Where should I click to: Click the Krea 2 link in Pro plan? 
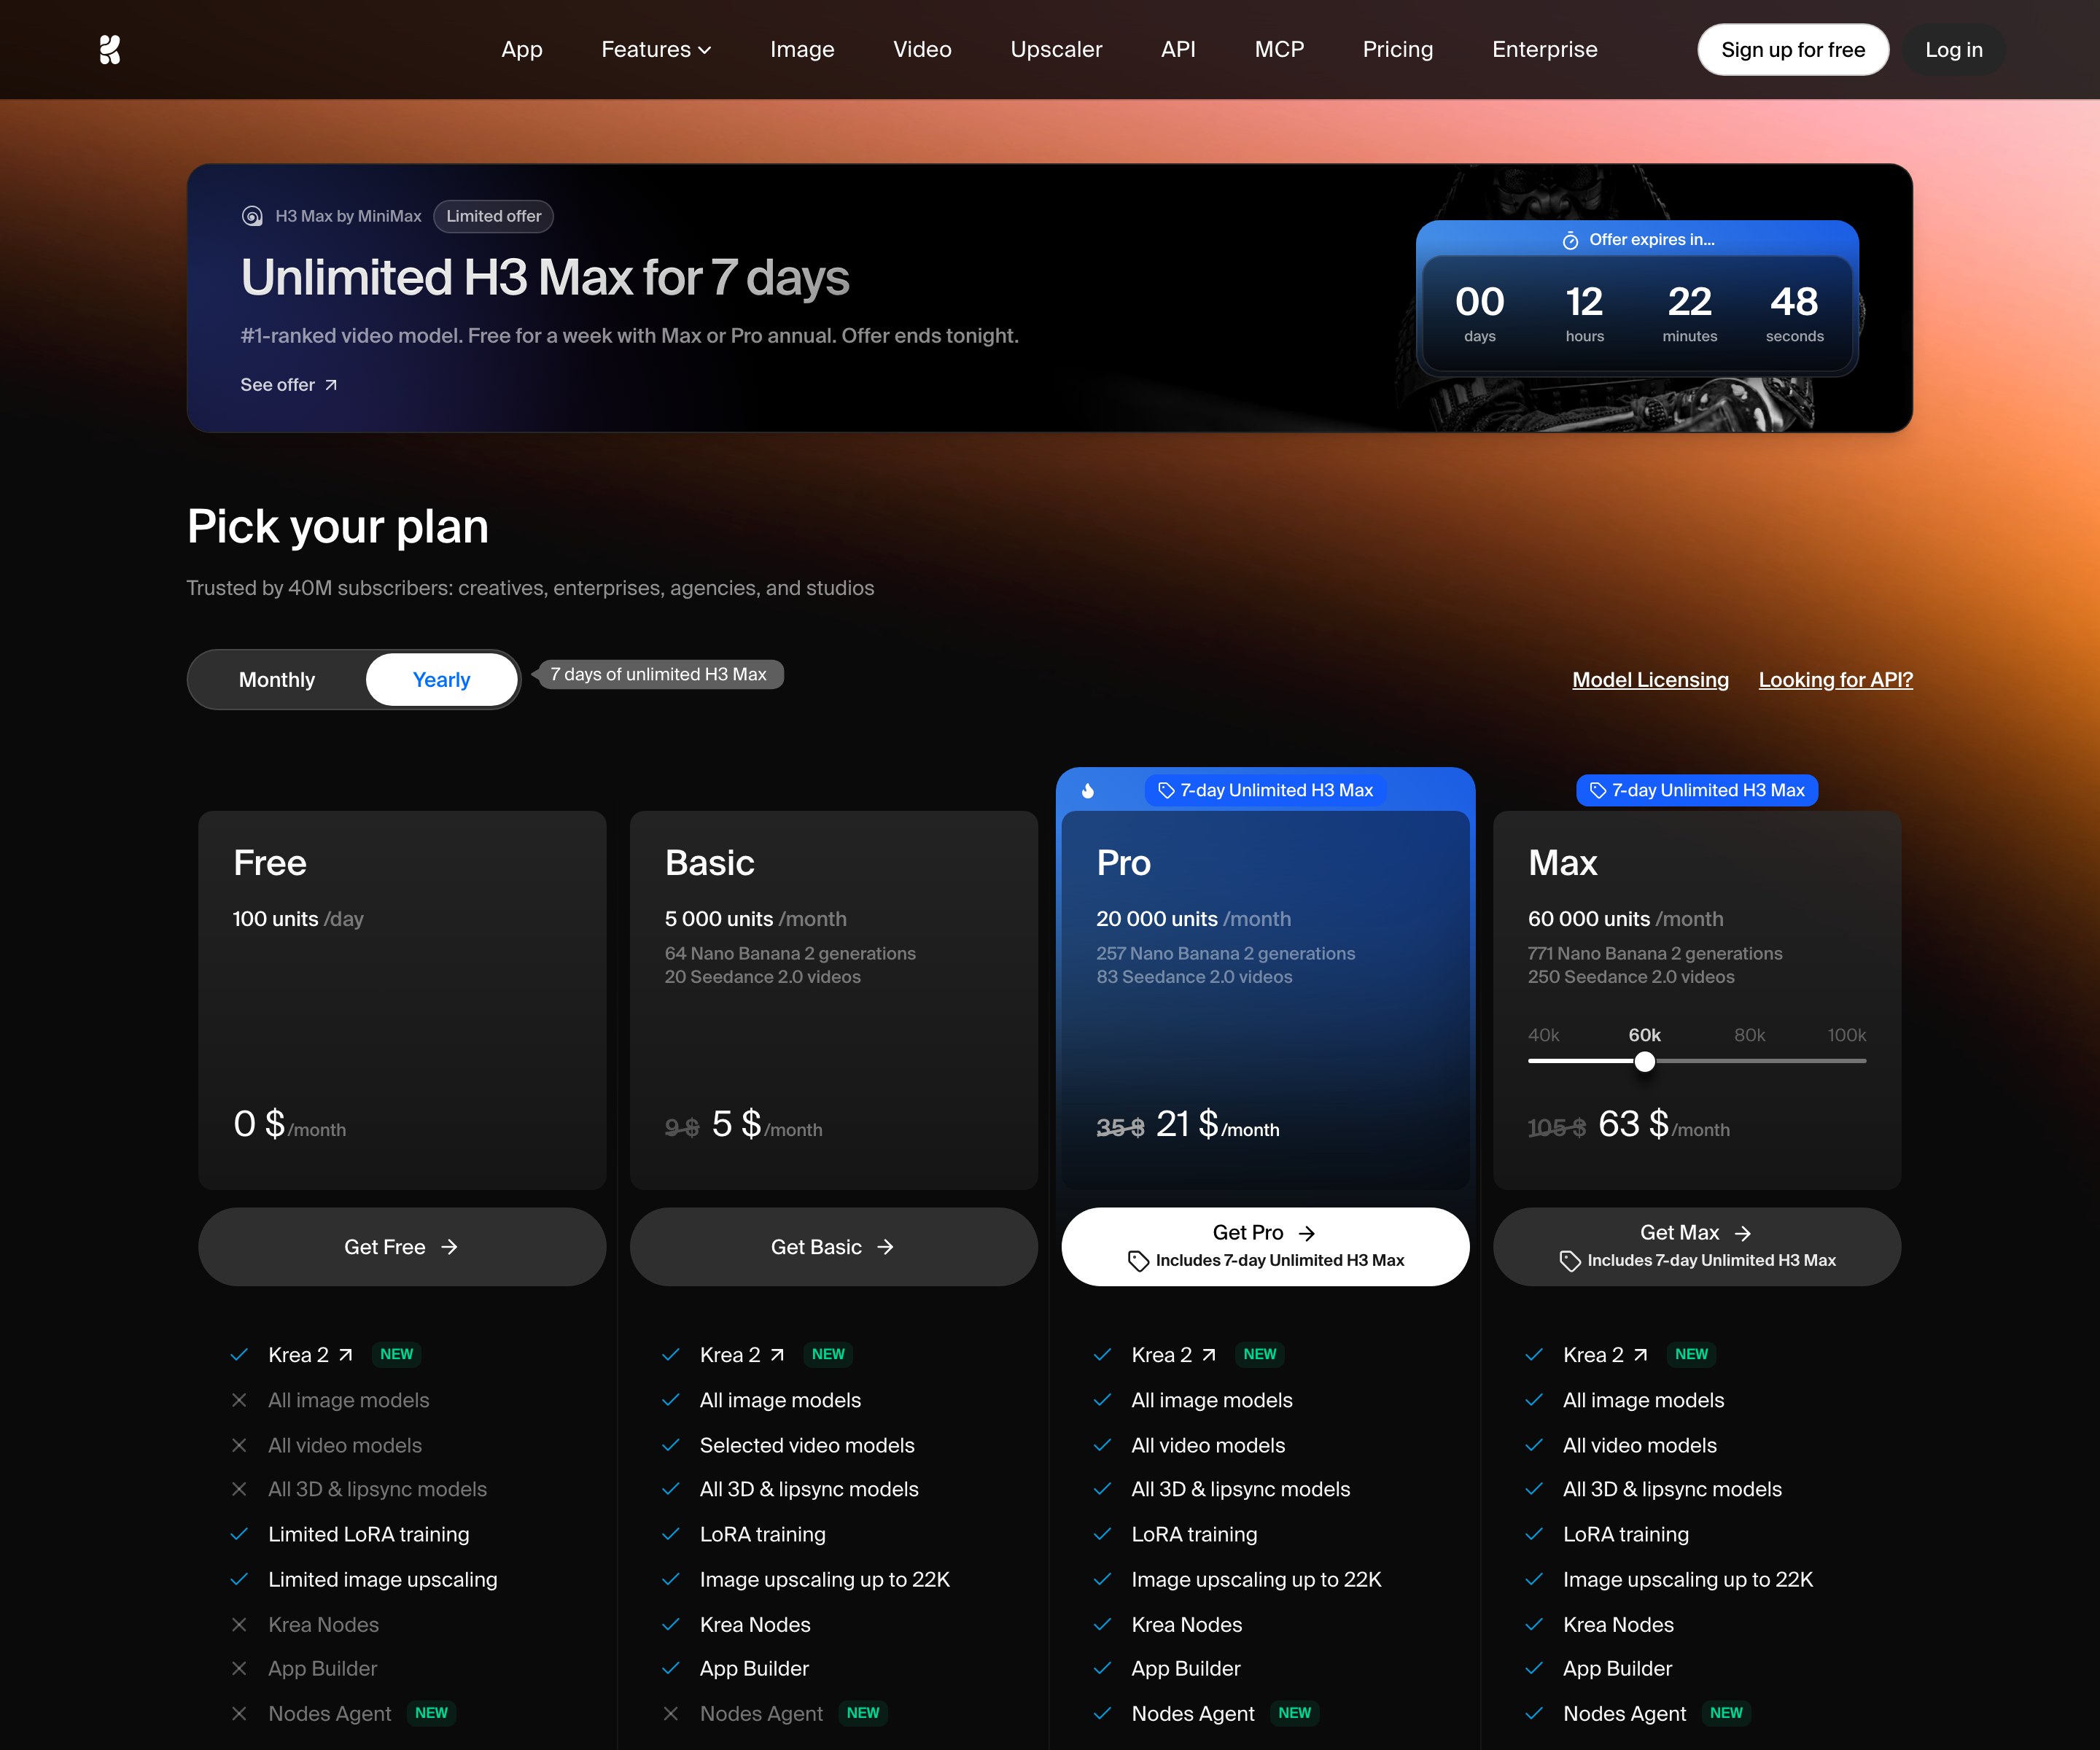point(1174,1355)
